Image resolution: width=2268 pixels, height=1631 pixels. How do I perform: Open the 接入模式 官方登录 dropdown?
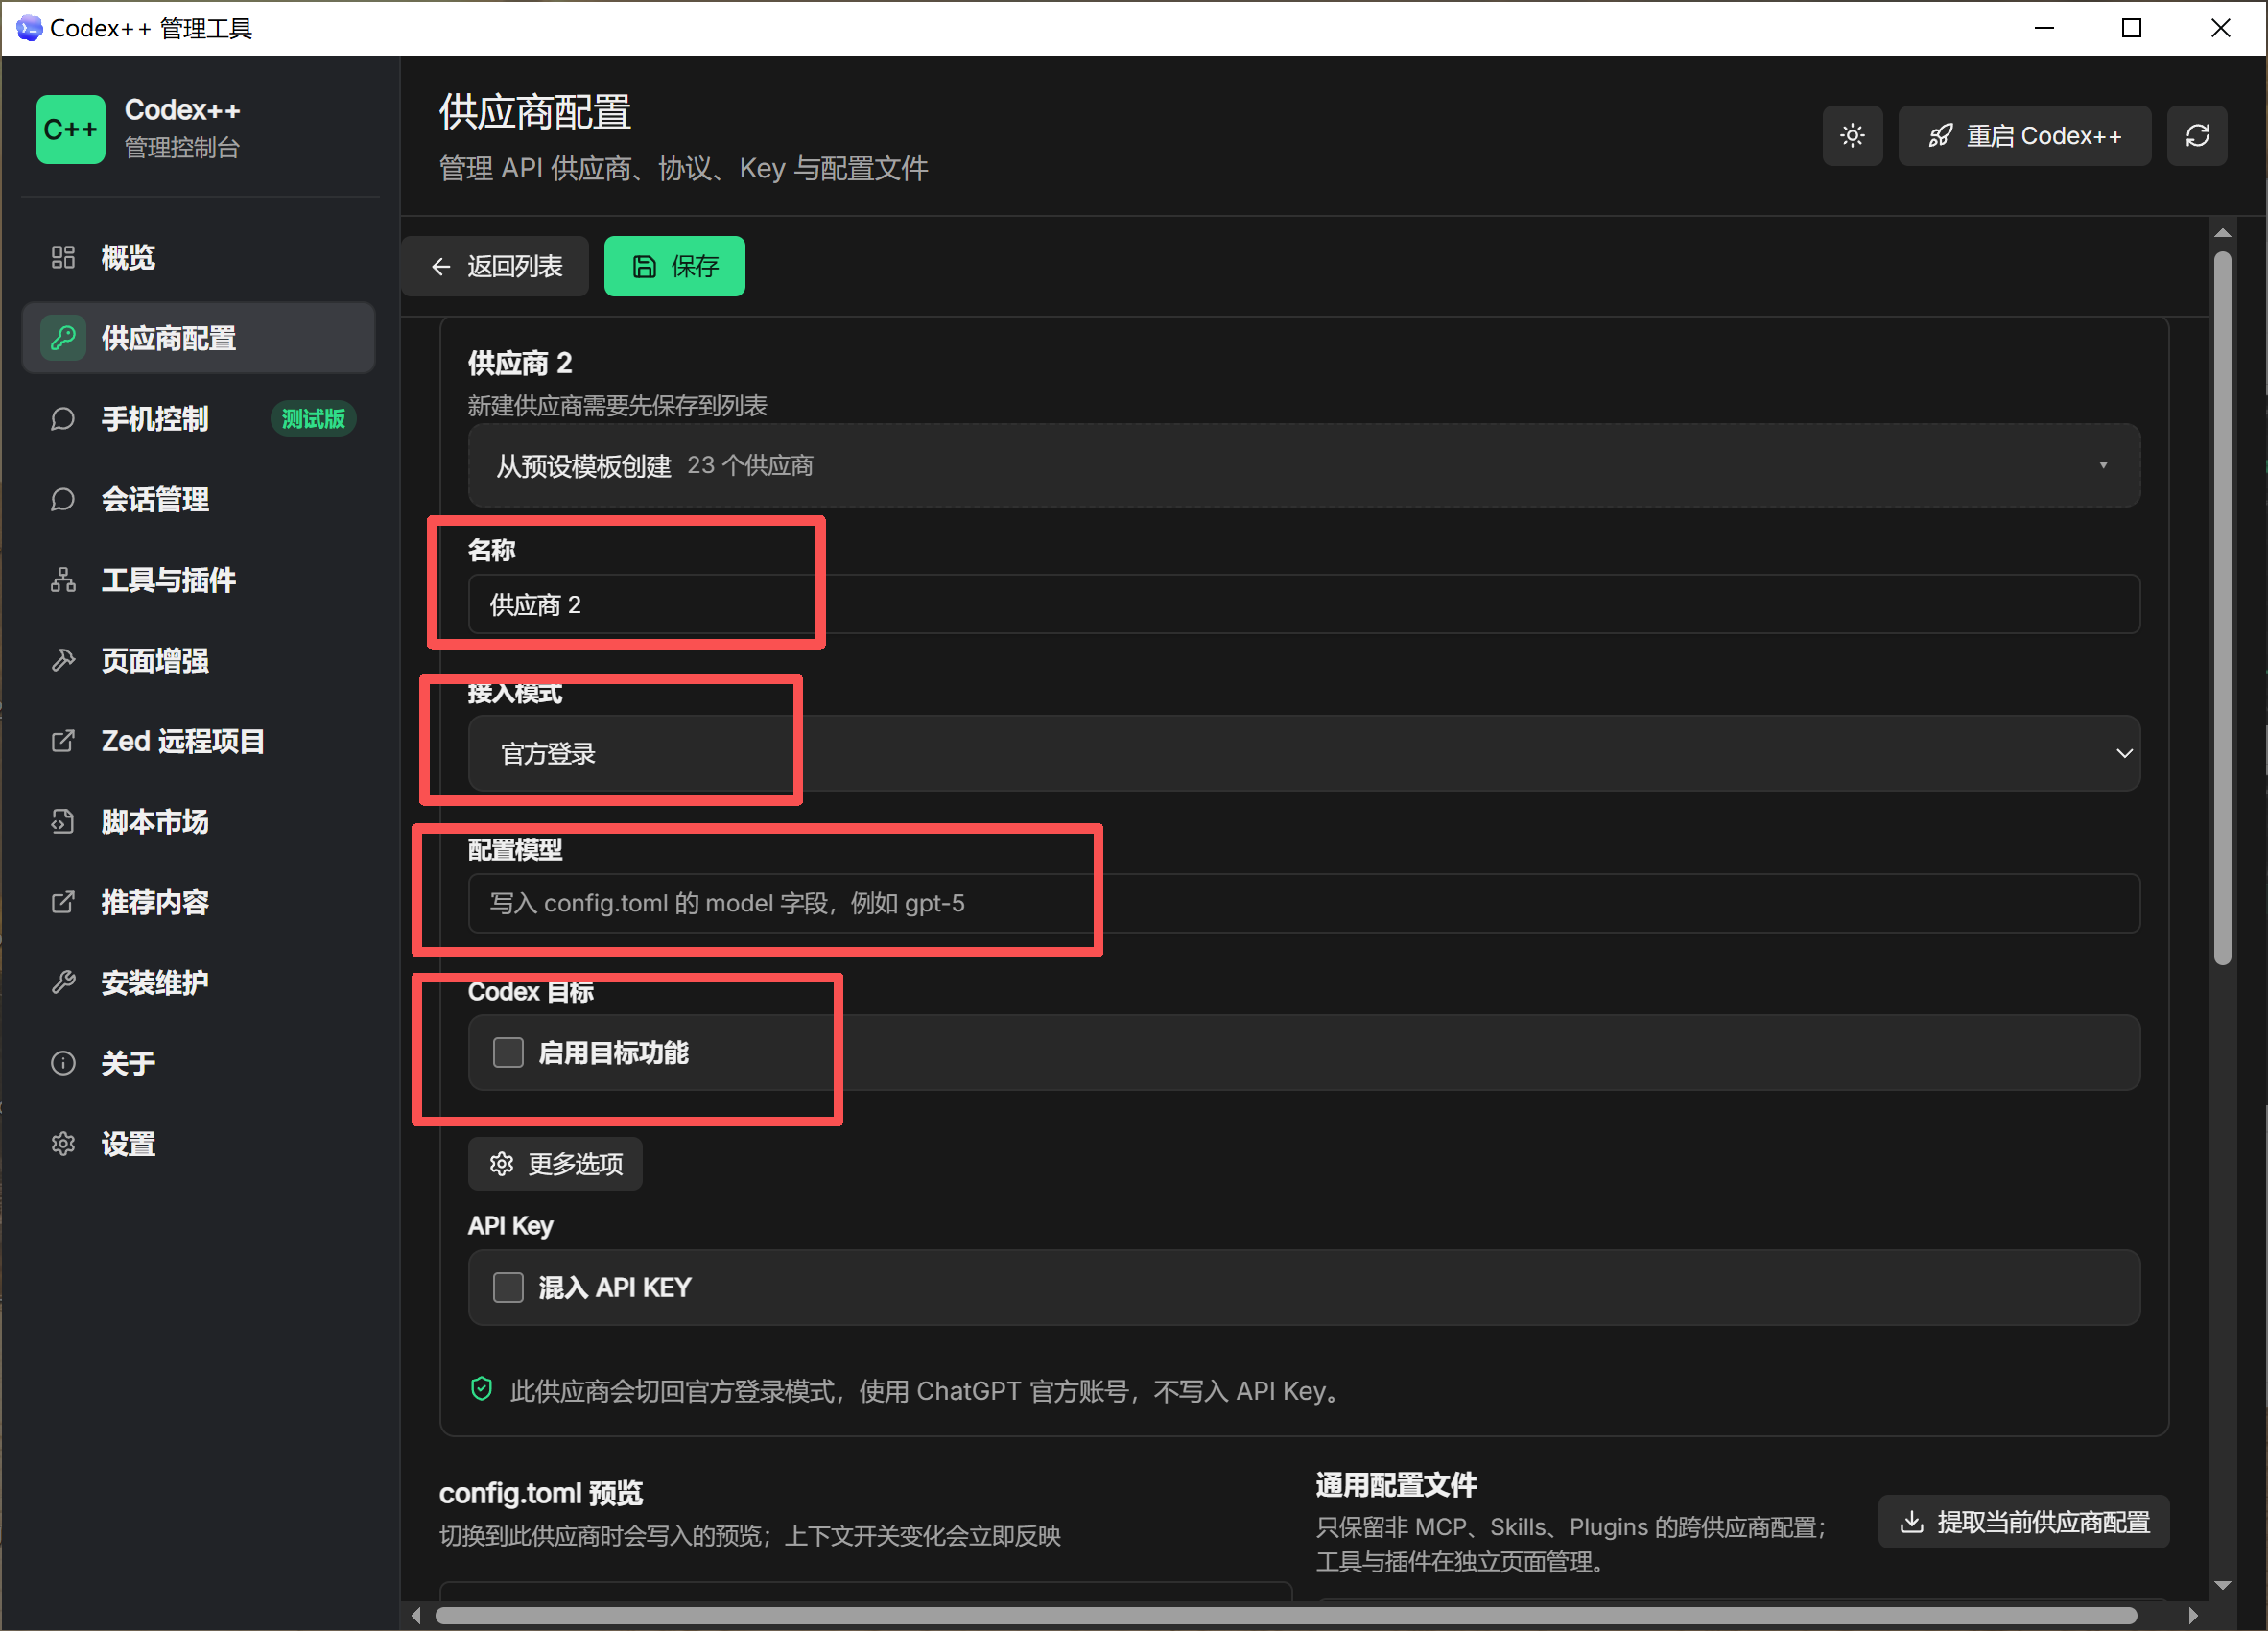(x=1304, y=753)
